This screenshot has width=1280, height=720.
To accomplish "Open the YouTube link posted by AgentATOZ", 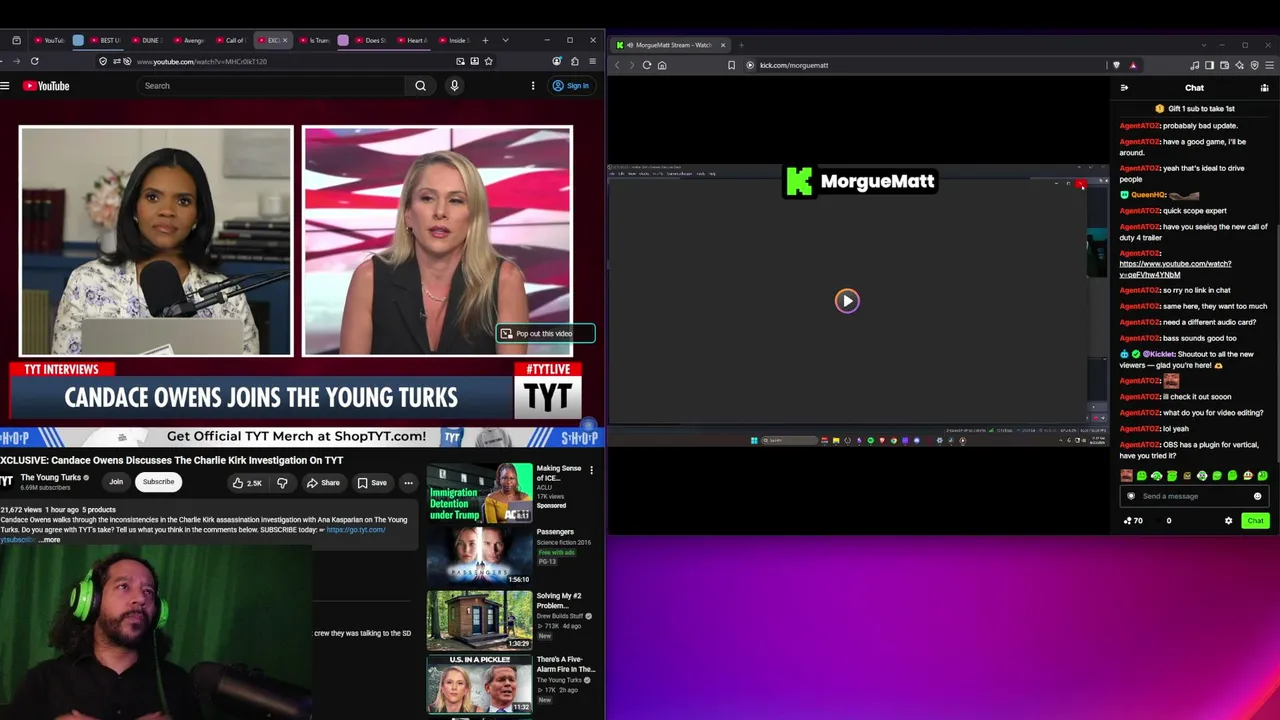I will pos(1175,269).
